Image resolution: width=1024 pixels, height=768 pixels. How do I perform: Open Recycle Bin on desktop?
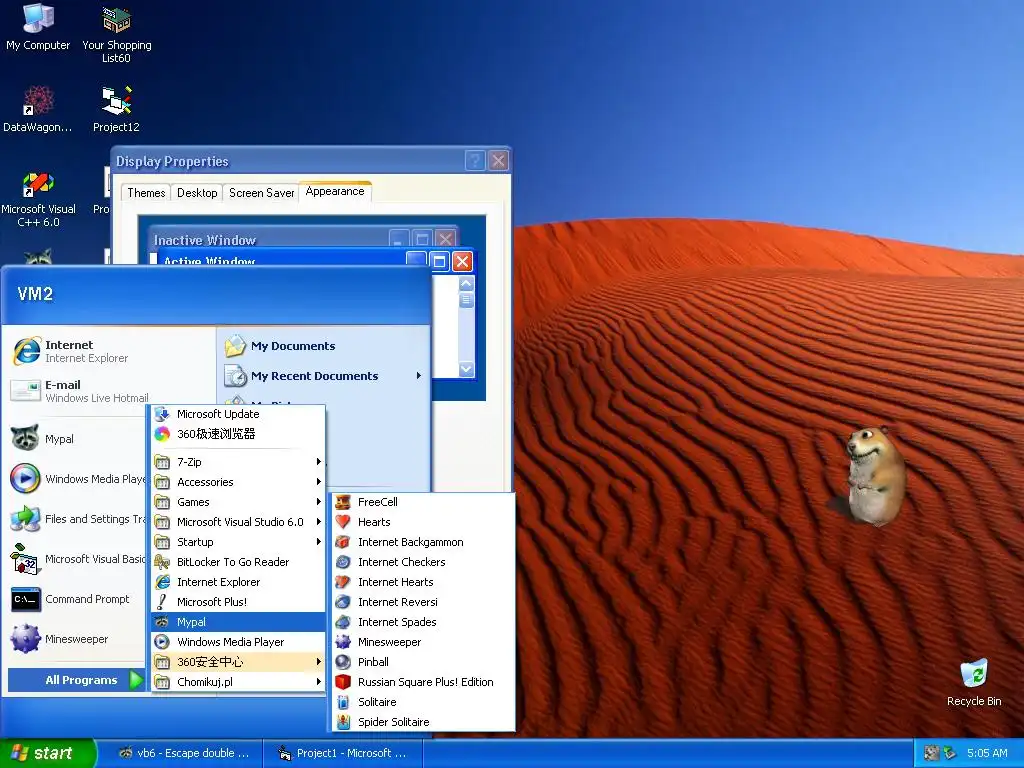click(974, 682)
